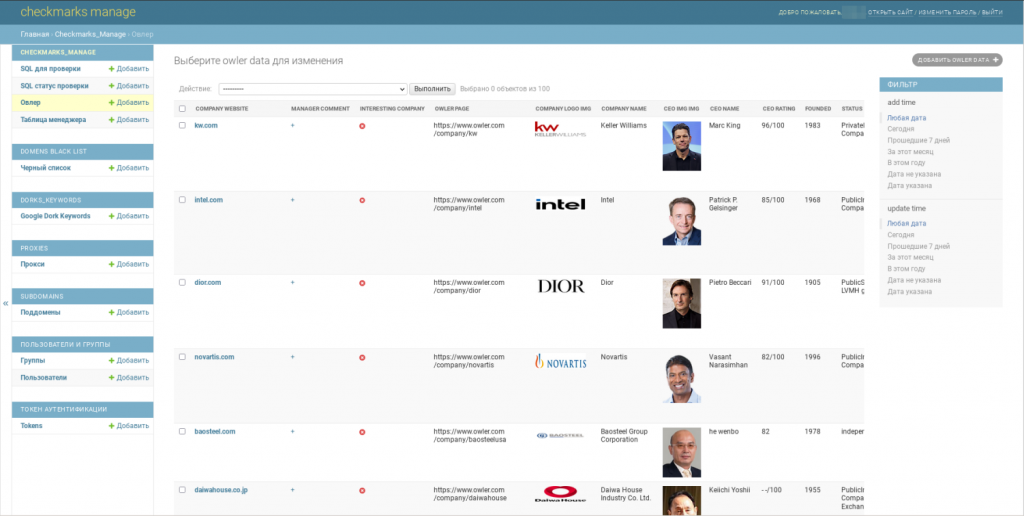Click Daiwa House company logo image
Screen dimensions: 1024x516
560,494
